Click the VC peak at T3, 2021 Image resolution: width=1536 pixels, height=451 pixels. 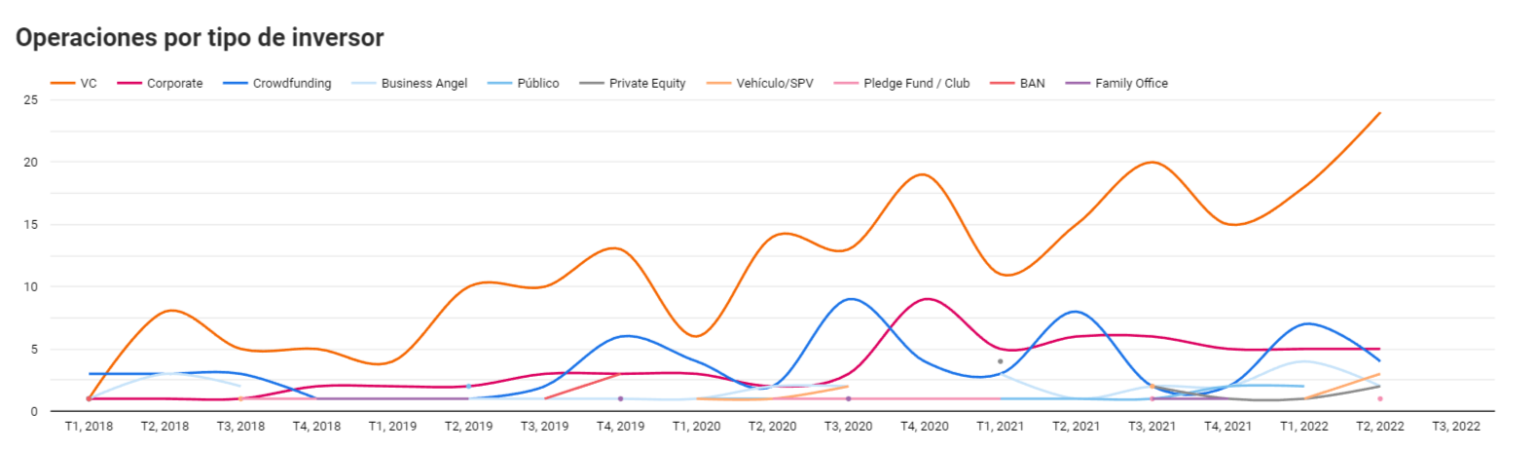[1153, 162]
